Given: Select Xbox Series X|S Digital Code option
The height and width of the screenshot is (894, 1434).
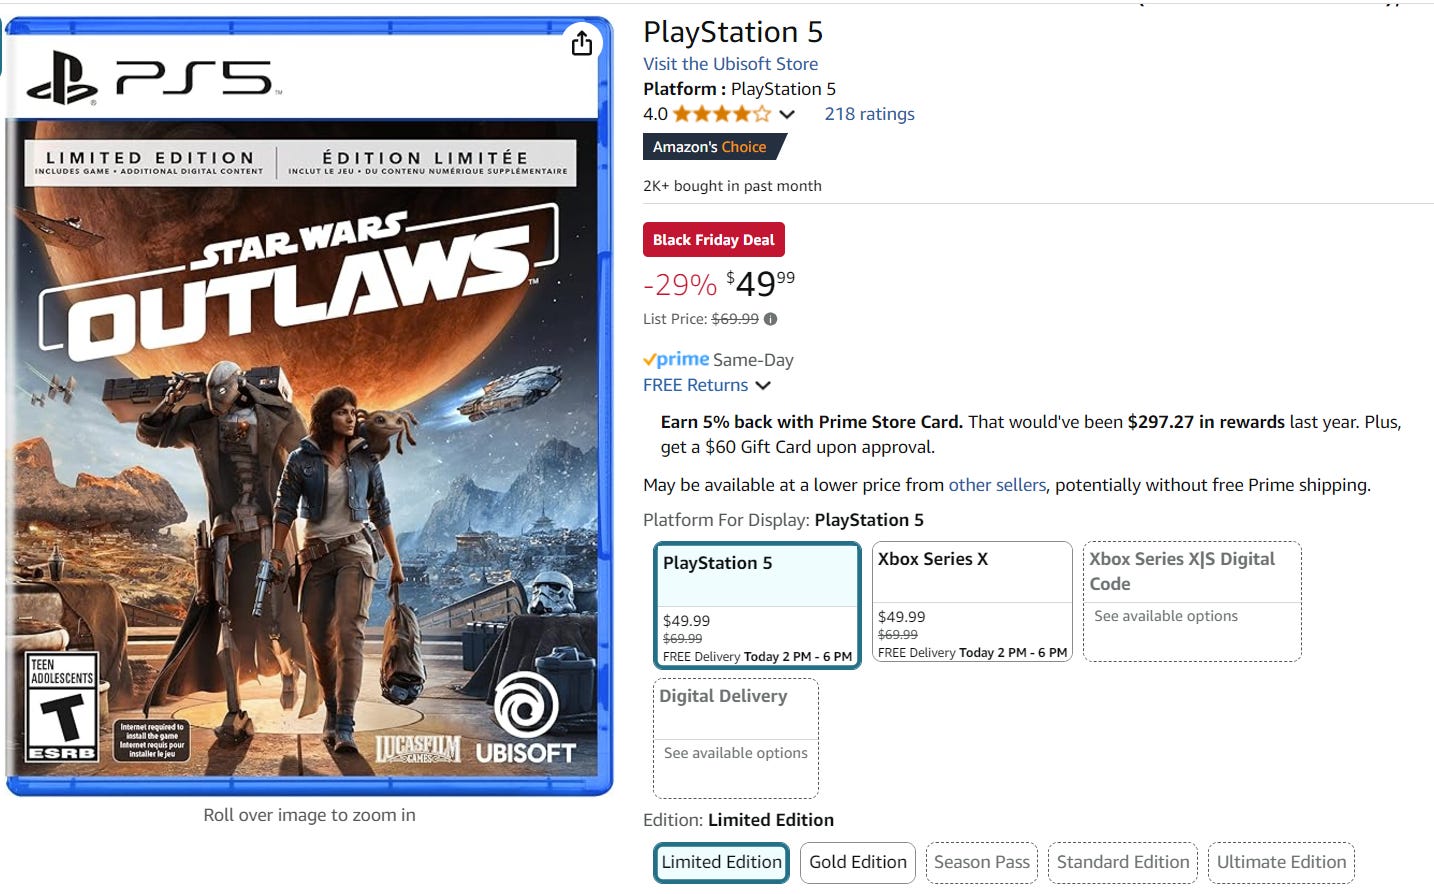Looking at the screenshot, I should 1192,601.
